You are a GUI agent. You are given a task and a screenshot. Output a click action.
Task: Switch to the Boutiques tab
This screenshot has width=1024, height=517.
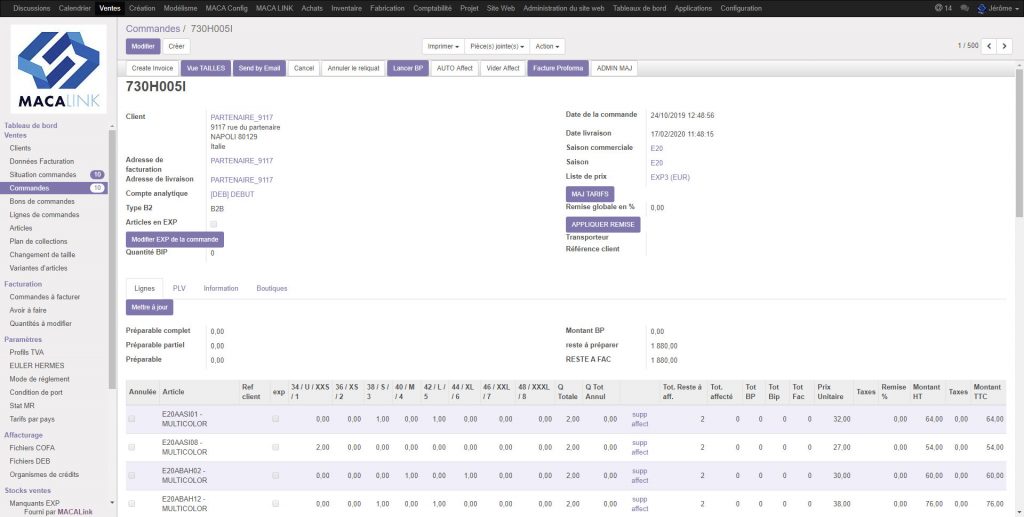click(x=272, y=288)
